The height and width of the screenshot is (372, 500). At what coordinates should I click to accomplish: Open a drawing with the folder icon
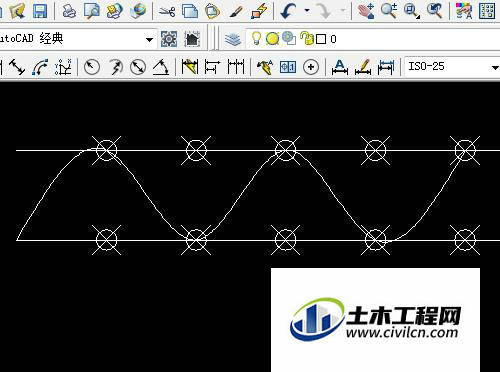17,11
